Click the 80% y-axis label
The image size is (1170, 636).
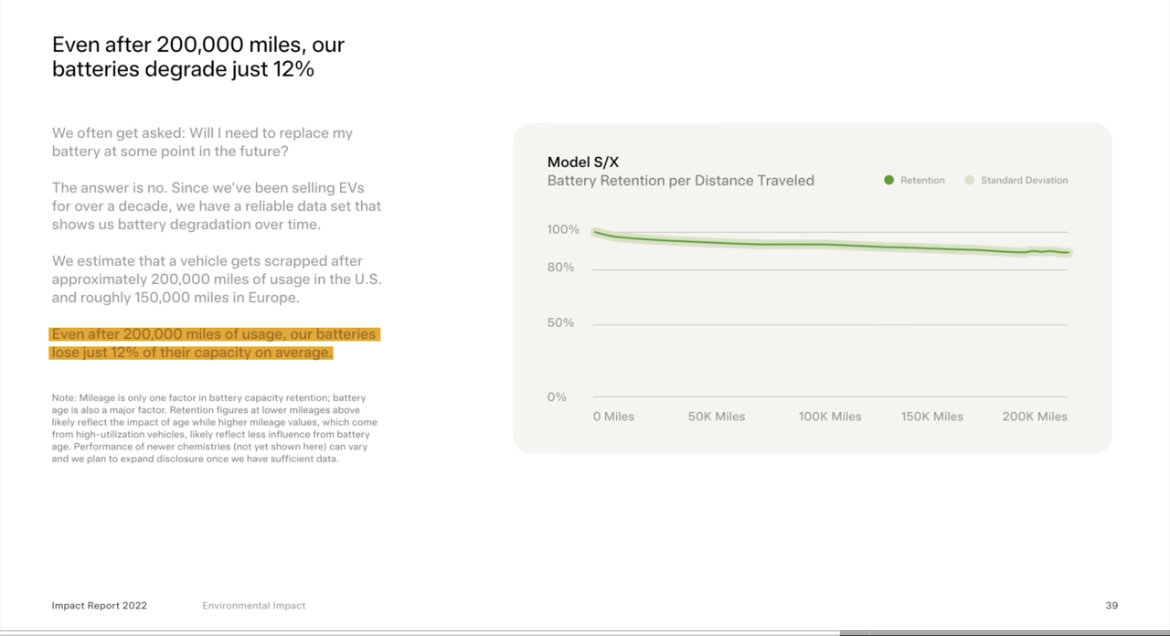tap(560, 267)
